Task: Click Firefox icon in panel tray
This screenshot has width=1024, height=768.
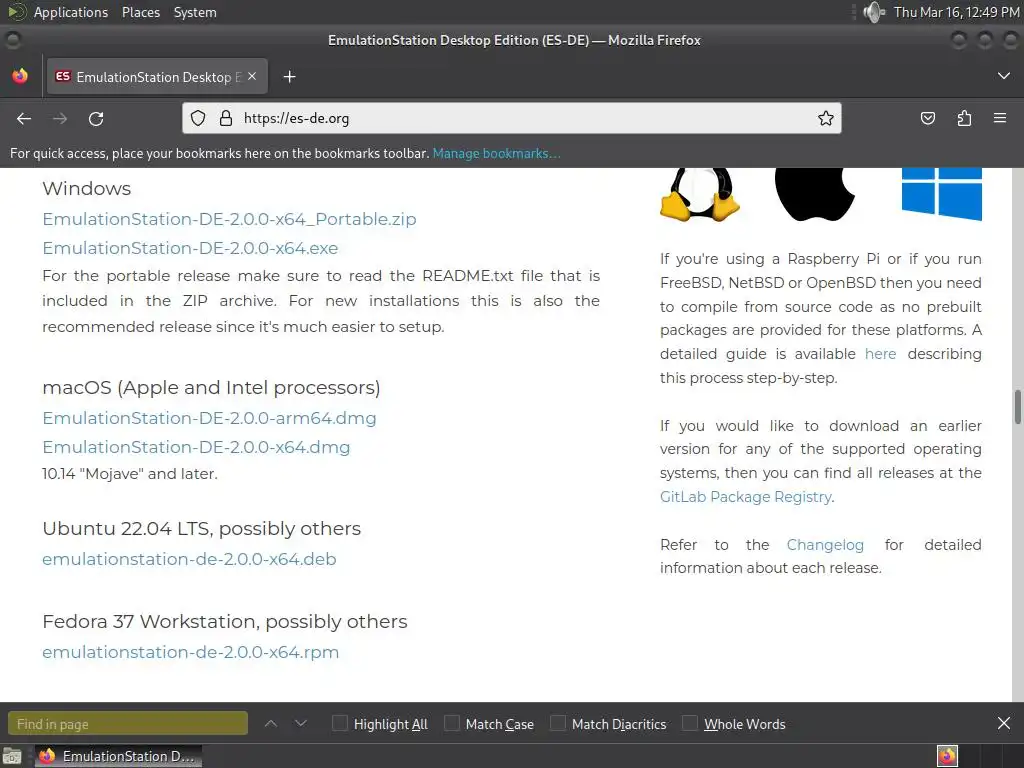Action: coord(947,756)
